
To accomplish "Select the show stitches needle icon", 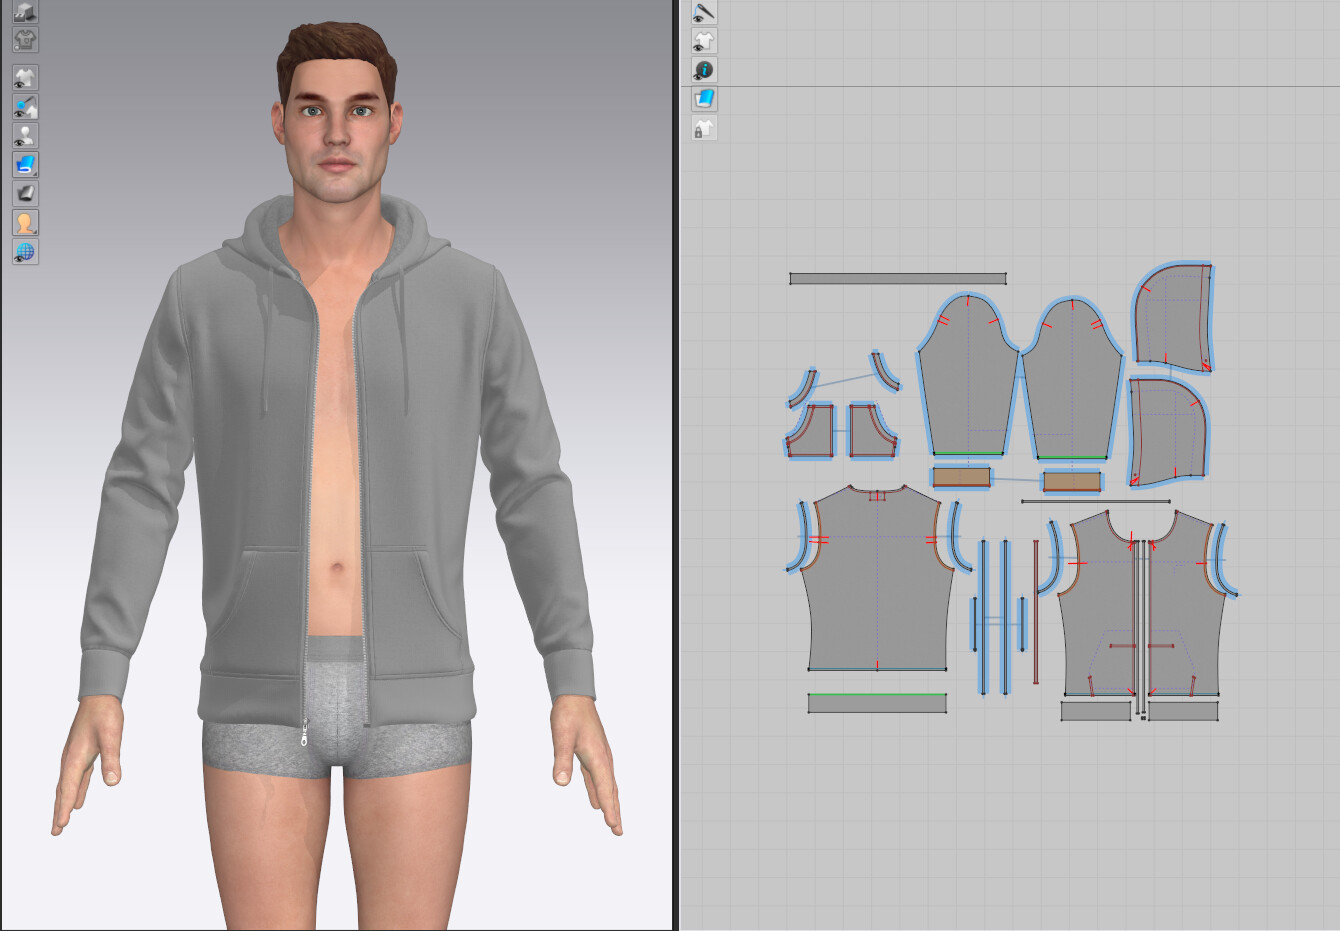I will [703, 14].
